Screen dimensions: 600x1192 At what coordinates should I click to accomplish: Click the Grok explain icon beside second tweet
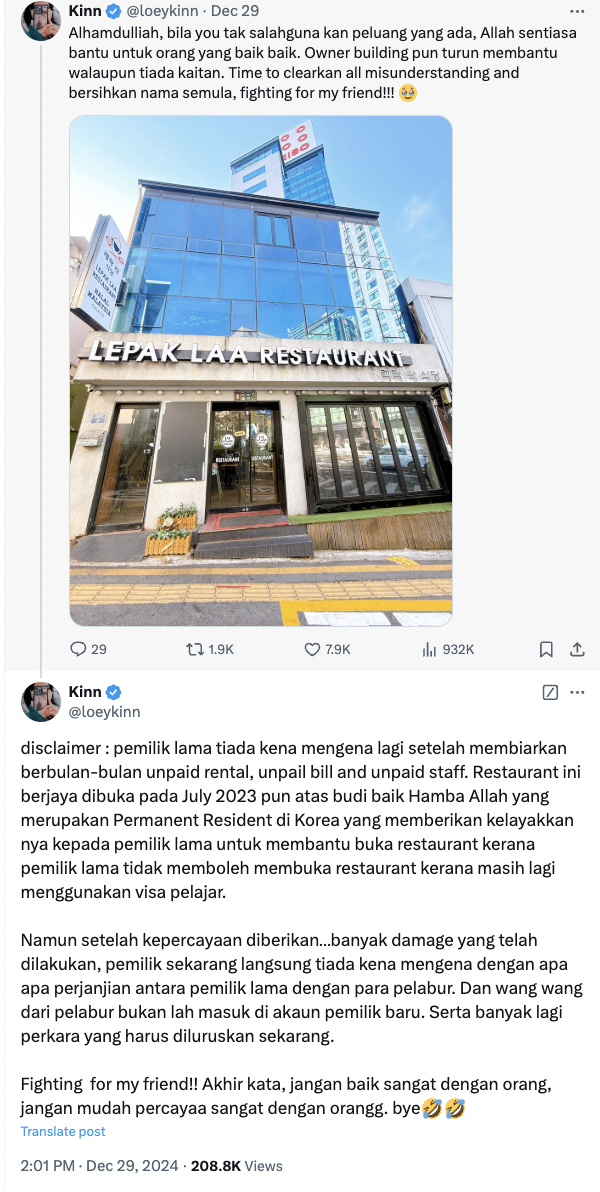click(551, 693)
